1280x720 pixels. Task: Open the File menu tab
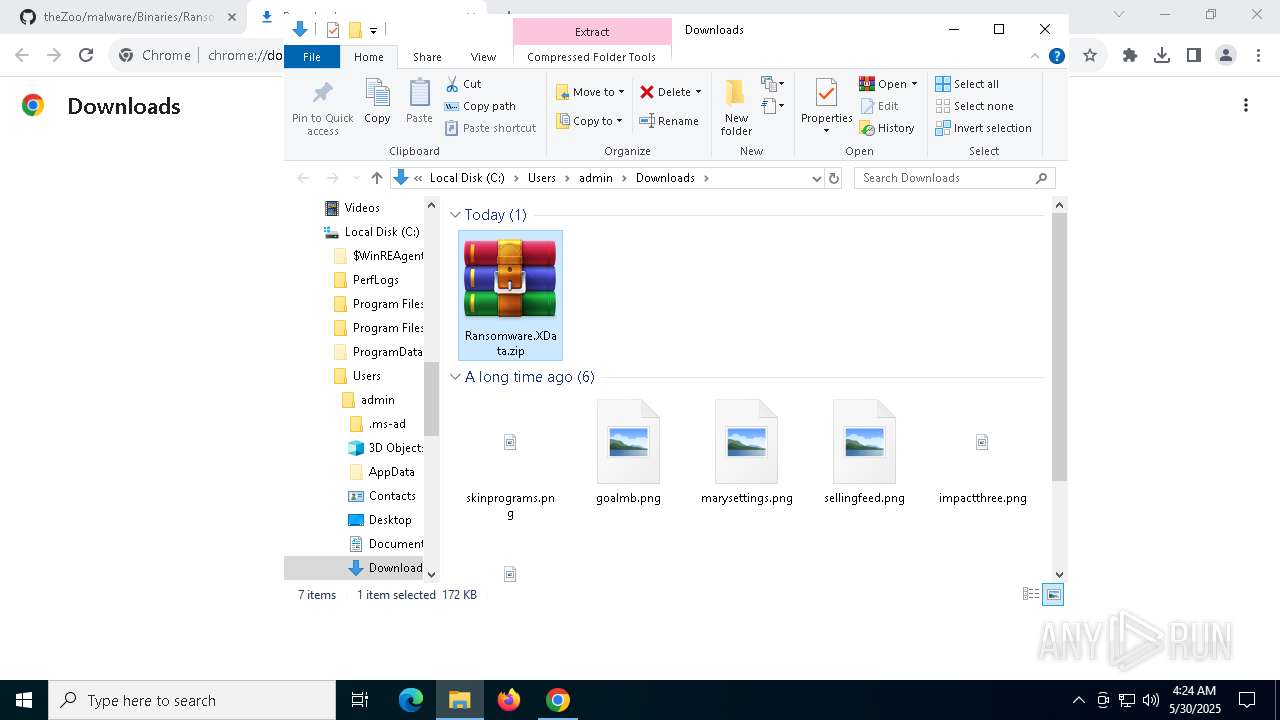coord(312,57)
